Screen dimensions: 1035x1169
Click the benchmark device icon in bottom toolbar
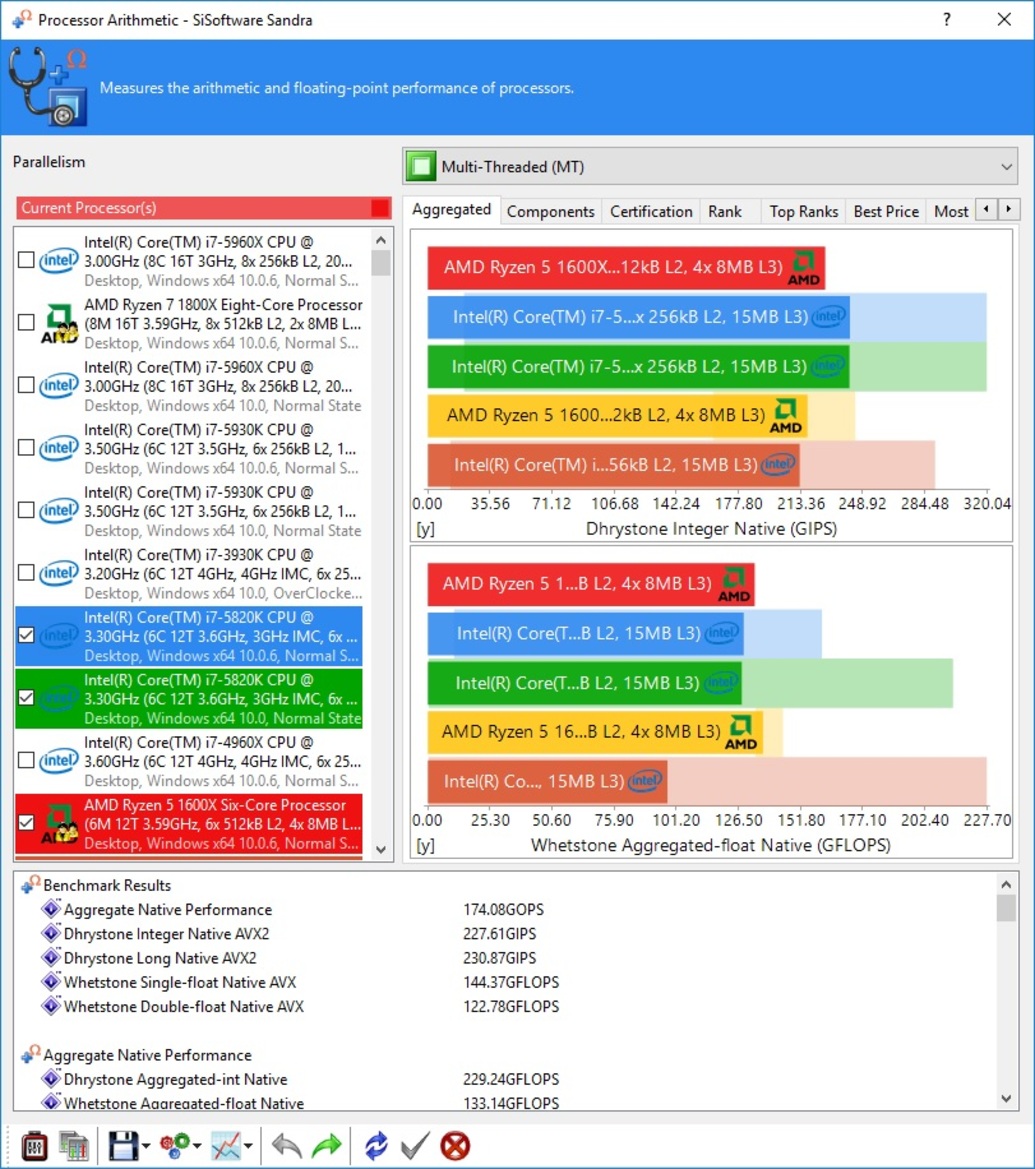[34, 1146]
